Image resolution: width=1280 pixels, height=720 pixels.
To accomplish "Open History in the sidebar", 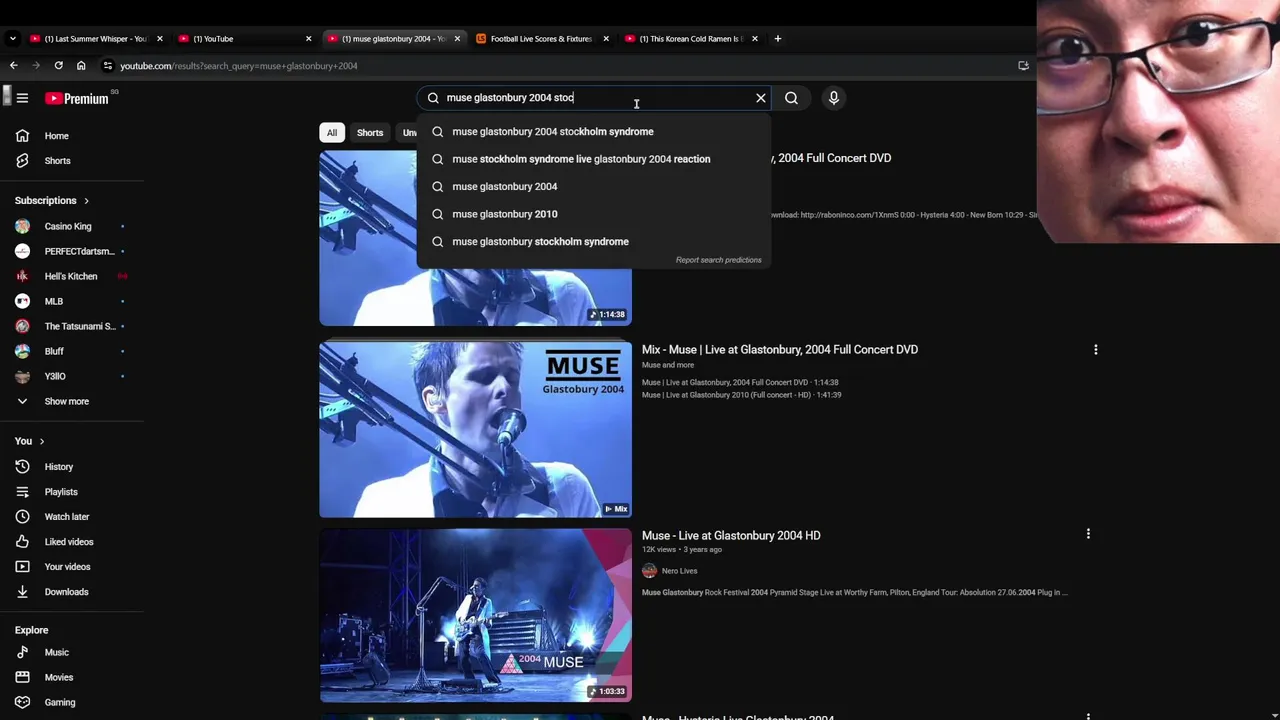I will tap(72, 467).
